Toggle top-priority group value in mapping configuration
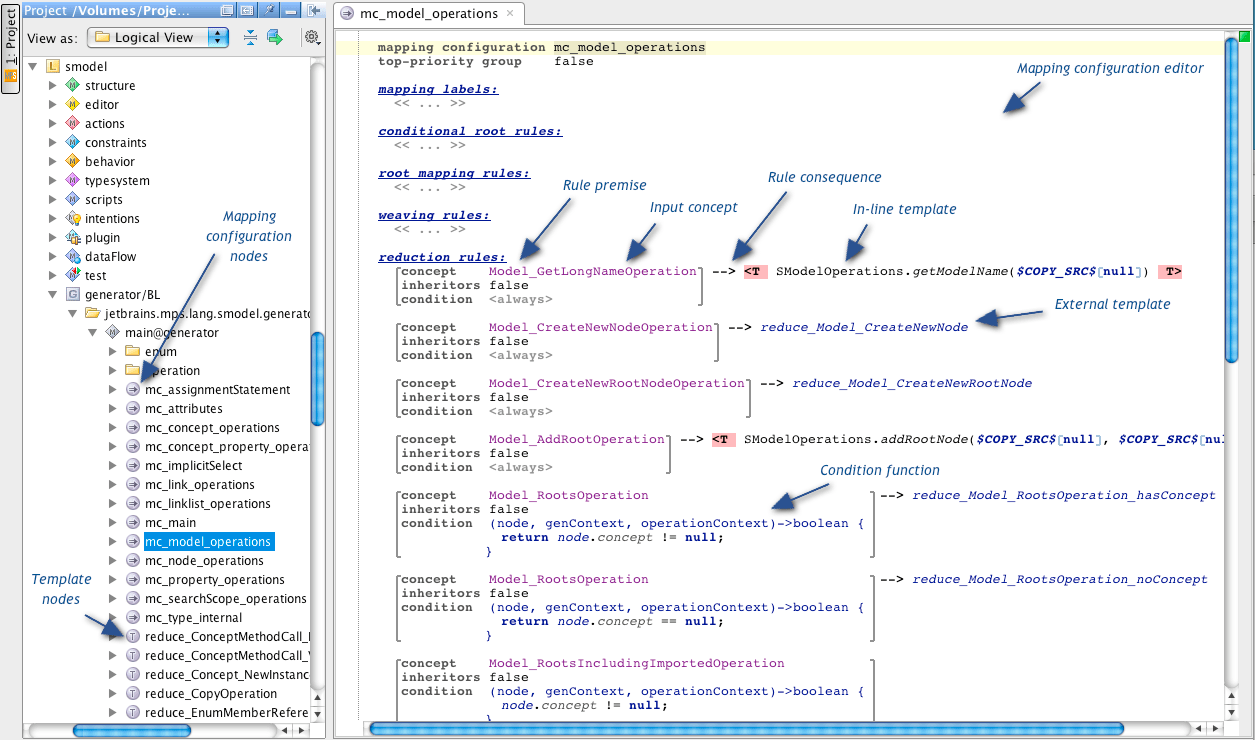The width and height of the screenshot is (1255, 740). pyautogui.click(x=577, y=61)
